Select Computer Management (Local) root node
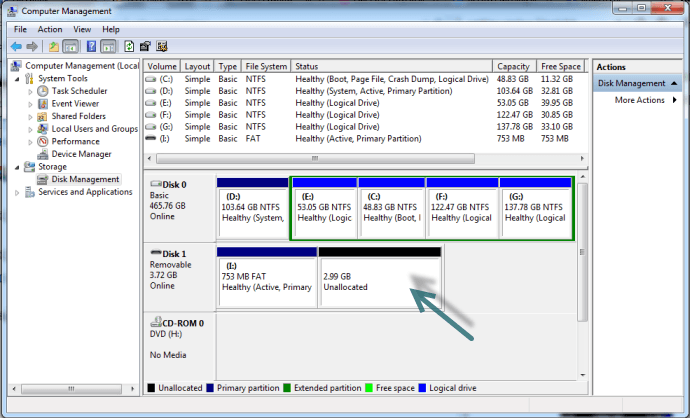Screen dimensions: 690x418 (x=81, y=66)
